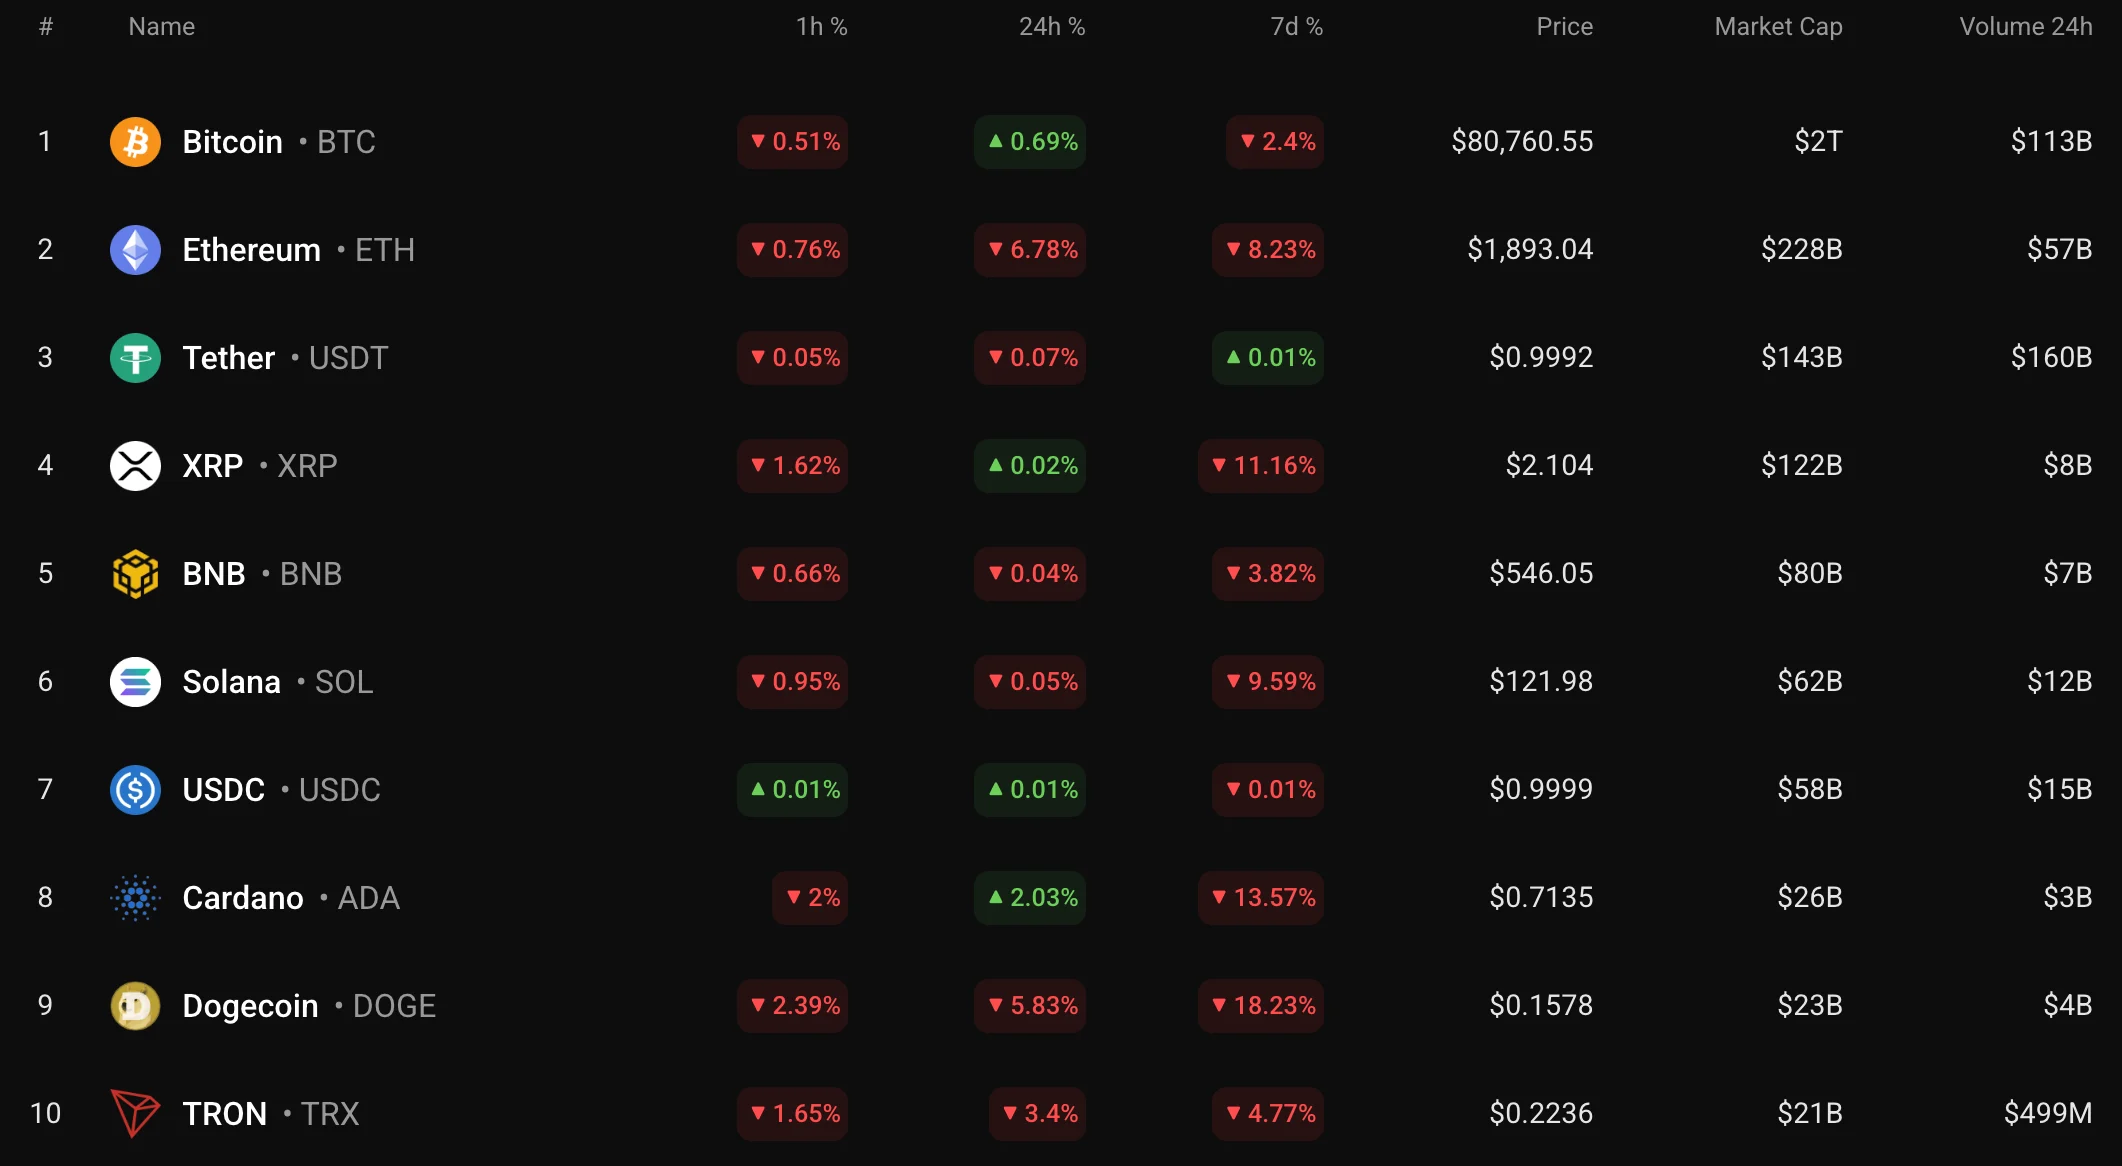Click the Bitcoin logo icon
This screenshot has width=2122, height=1166.
pos(135,142)
